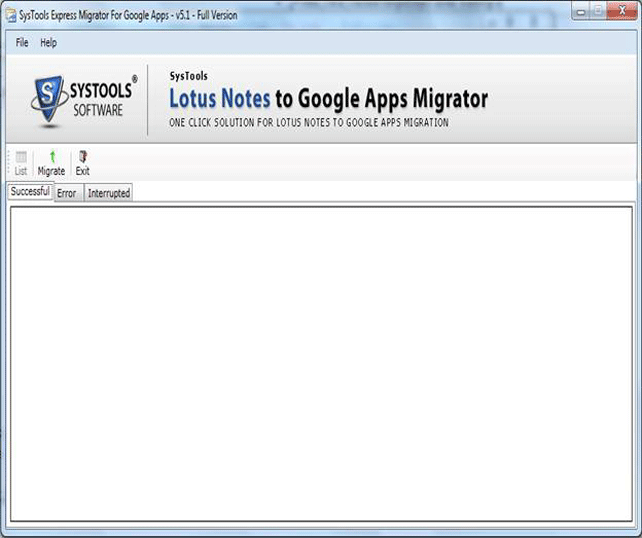Minimize the SysTools Express Migrator window
Image resolution: width=642 pixels, height=538 pixels.
click(580, 11)
